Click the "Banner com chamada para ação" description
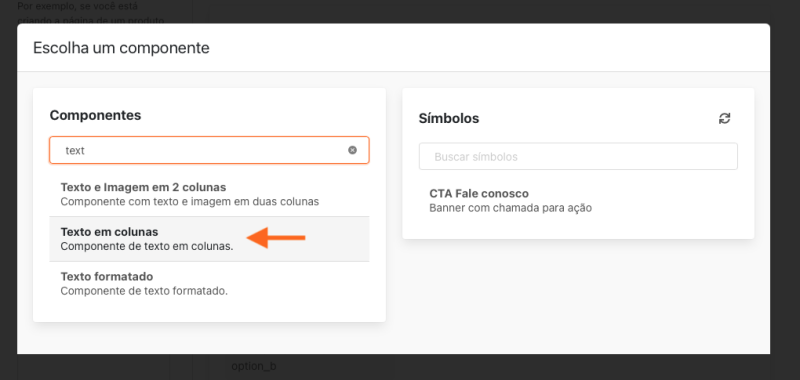This screenshot has width=800, height=380. 510,208
